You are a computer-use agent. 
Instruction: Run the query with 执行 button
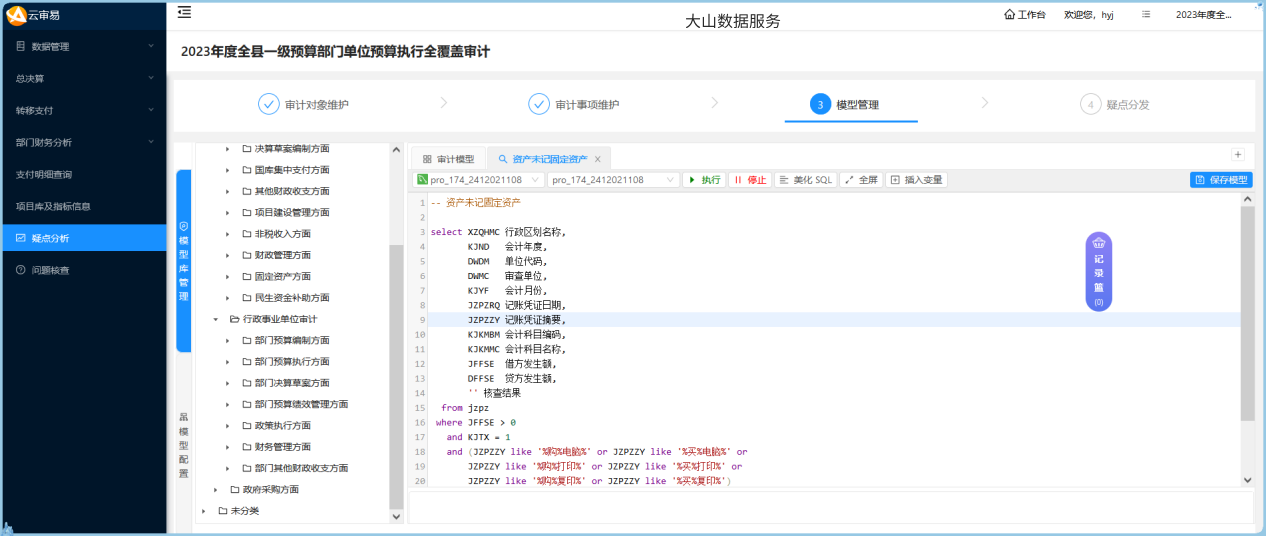704,180
